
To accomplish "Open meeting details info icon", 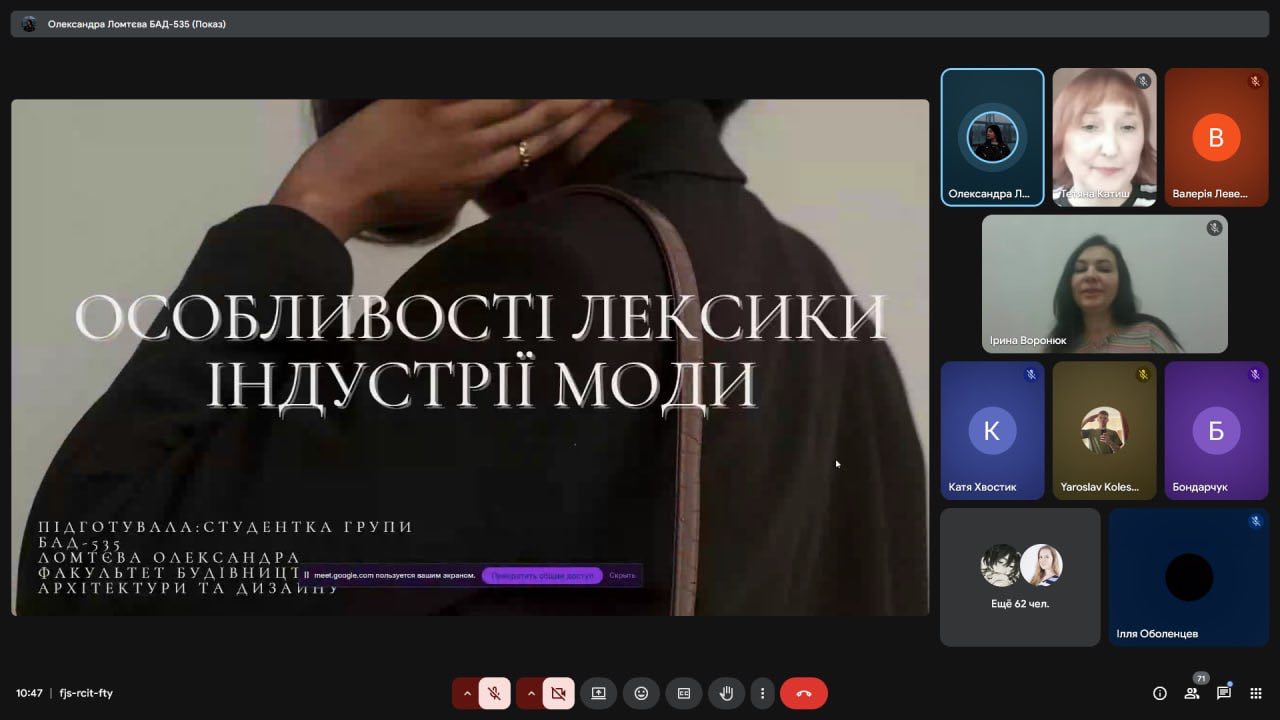I will click(x=1160, y=693).
